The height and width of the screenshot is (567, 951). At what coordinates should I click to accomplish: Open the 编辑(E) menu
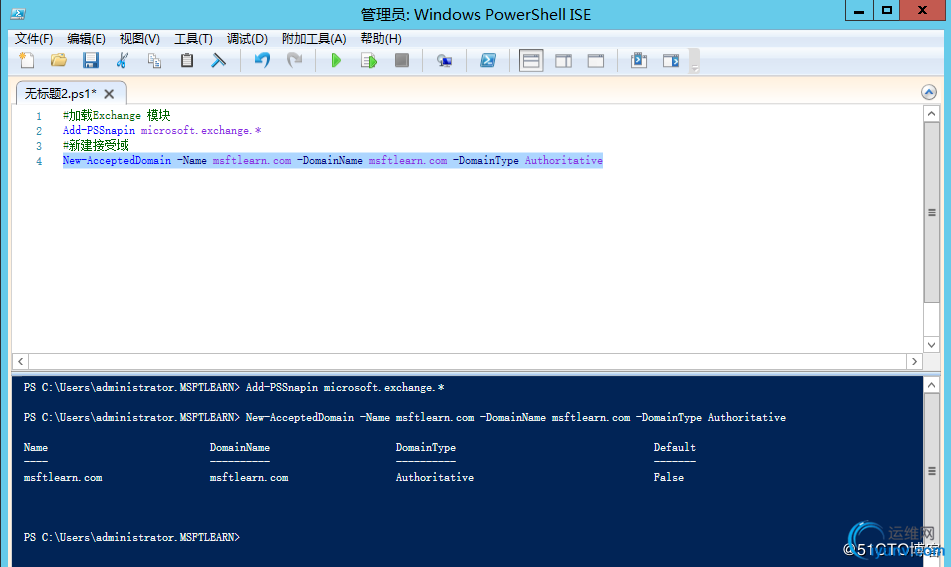click(x=86, y=39)
